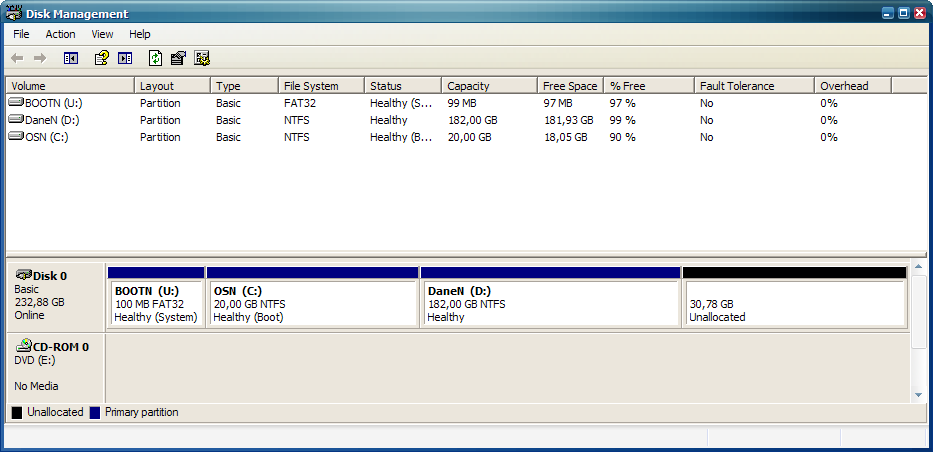This screenshot has width=933, height=452.
Task: Click the No Media text
Action: click(x=36, y=386)
